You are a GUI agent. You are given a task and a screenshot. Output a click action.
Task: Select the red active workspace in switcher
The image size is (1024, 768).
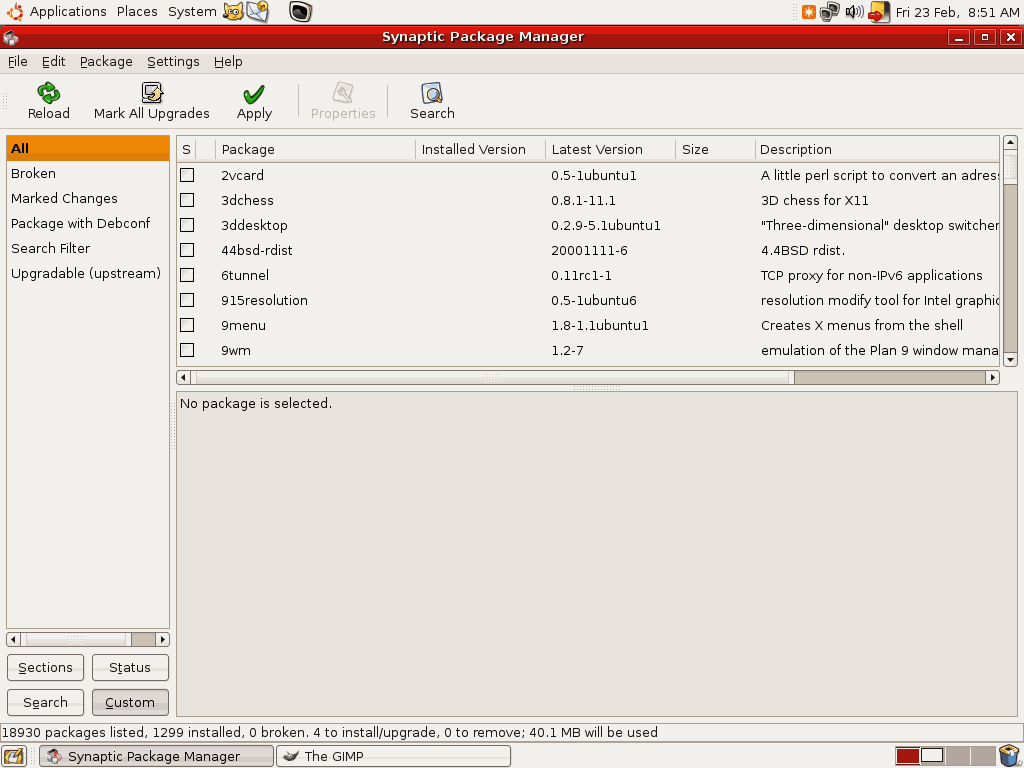click(x=908, y=756)
